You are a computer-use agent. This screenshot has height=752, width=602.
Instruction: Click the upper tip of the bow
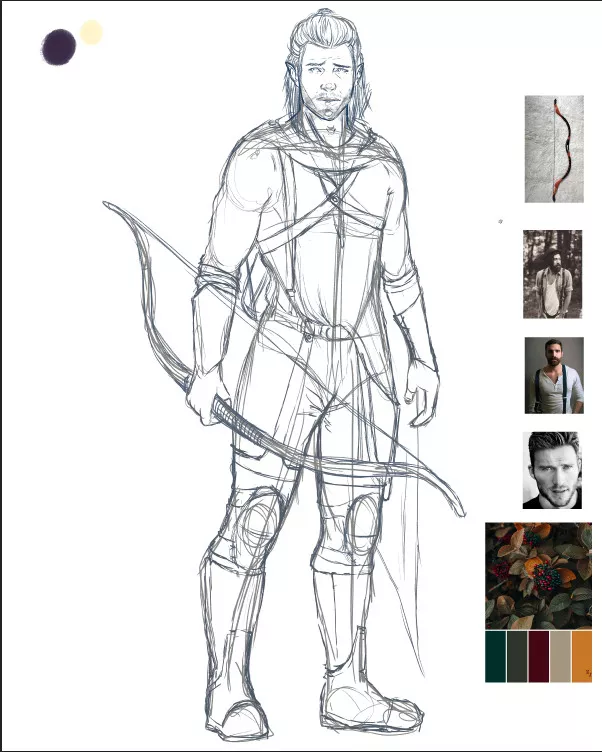point(106,205)
